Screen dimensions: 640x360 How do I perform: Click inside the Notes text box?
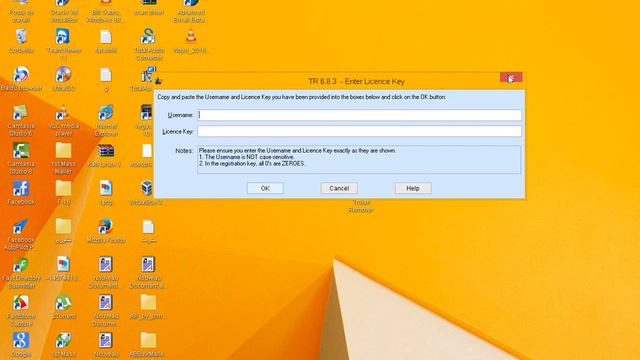[359, 160]
